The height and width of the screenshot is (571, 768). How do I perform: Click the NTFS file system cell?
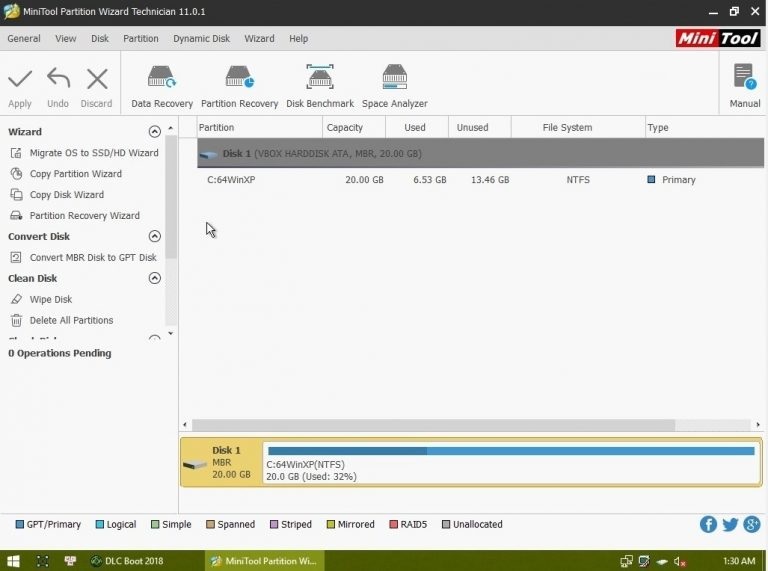coord(578,180)
